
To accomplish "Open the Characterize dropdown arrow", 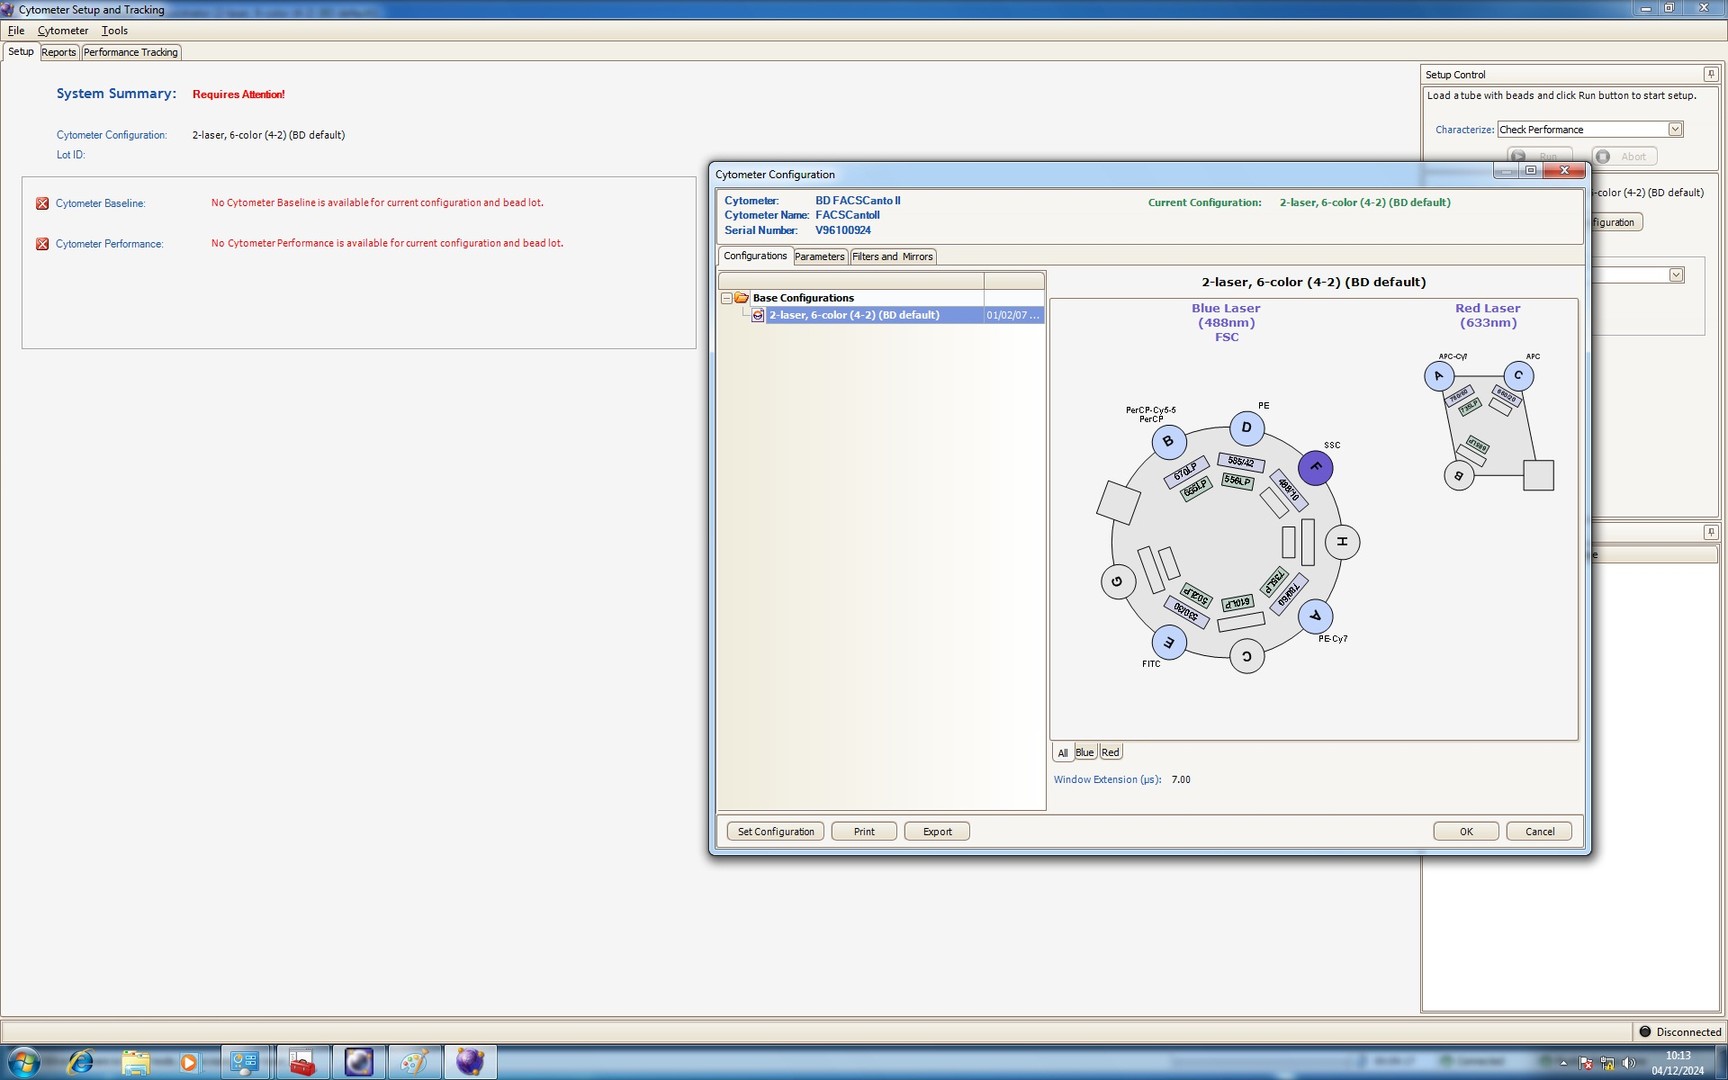I will coord(1675,129).
